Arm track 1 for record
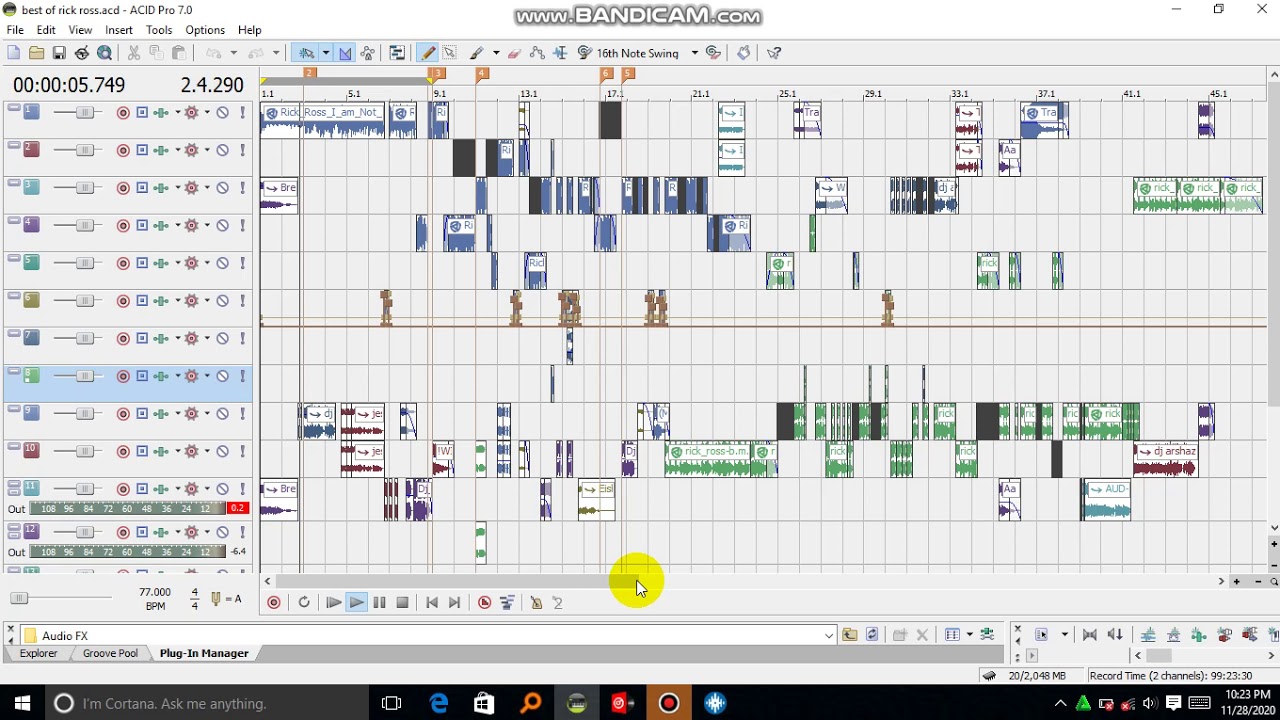The height and width of the screenshot is (720, 1280). (x=123, y=113)
